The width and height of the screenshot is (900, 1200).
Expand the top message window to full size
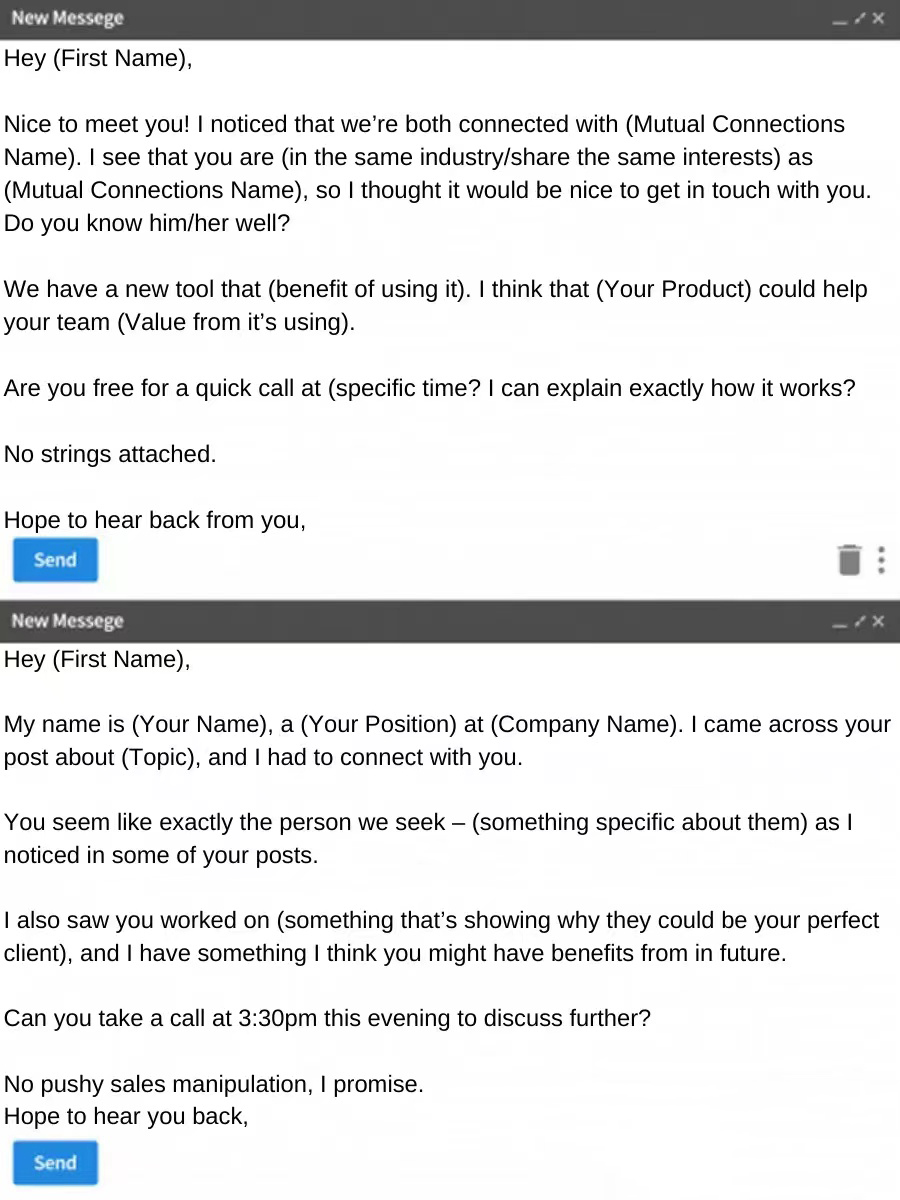859,18
